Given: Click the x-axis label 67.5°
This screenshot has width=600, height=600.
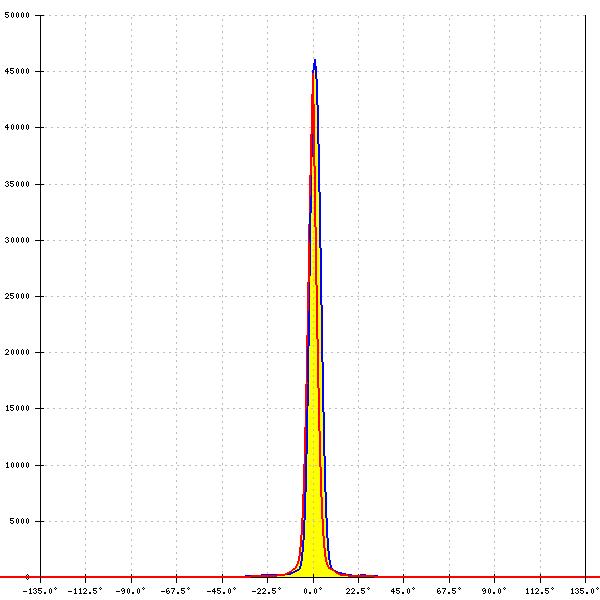Looking at the screenshot, I should click(x=449, y=591).
